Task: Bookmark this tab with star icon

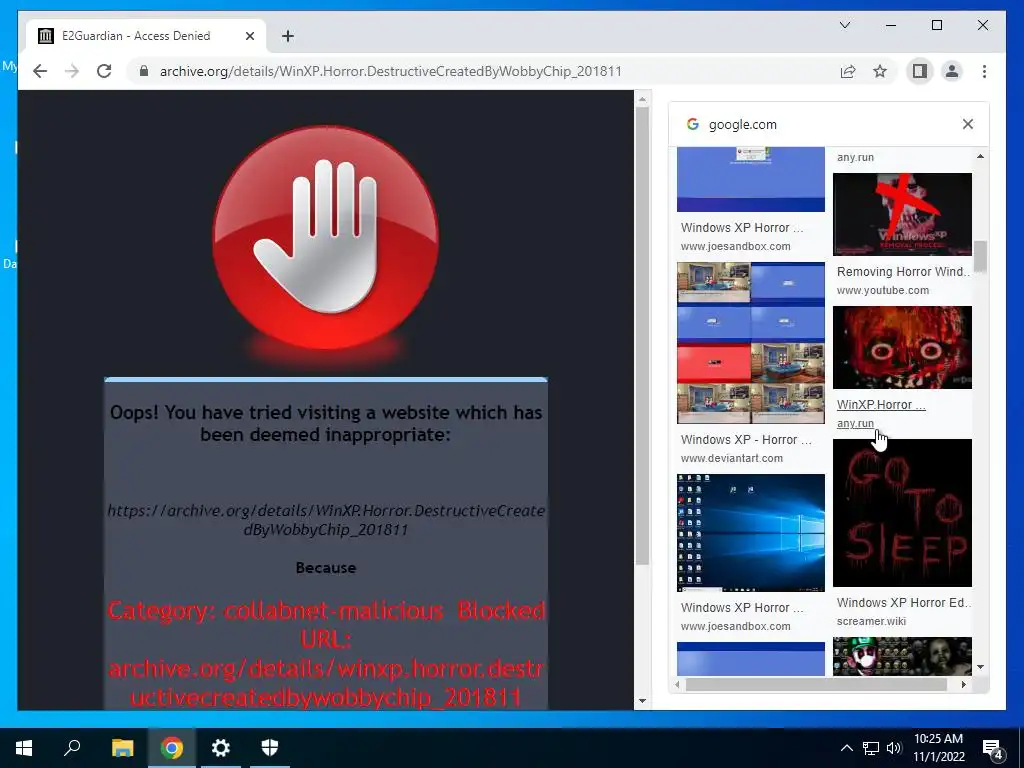Action: [x=880, y=71]
